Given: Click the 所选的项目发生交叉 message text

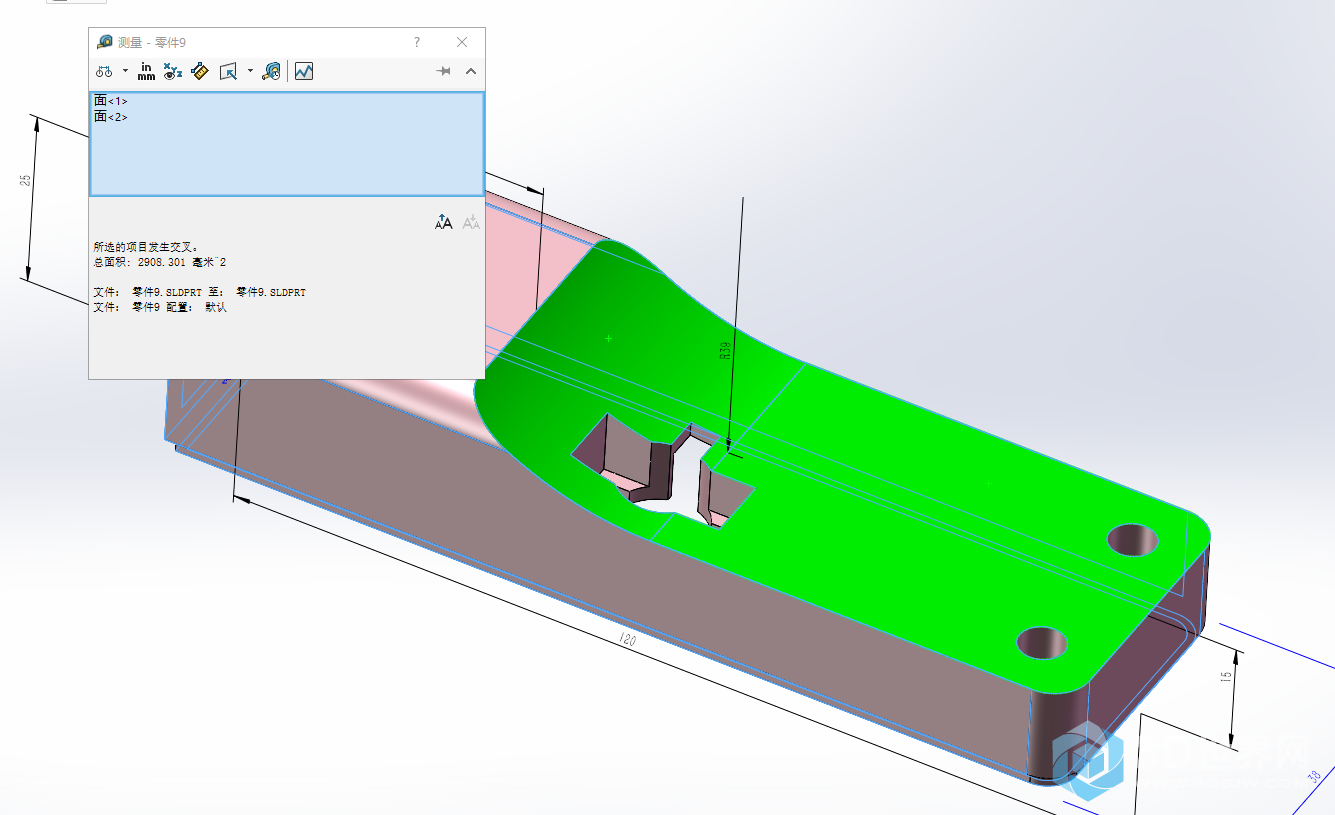Looking at the screenshot, I should (x=147, y=246).
